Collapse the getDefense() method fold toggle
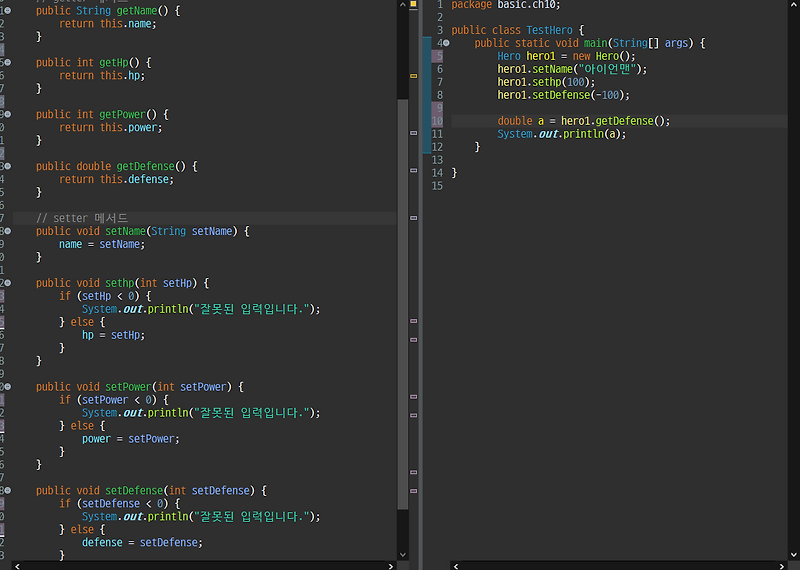Image resolution: width=800 pixels, height=570 pixels. click(x=8, y=166)
